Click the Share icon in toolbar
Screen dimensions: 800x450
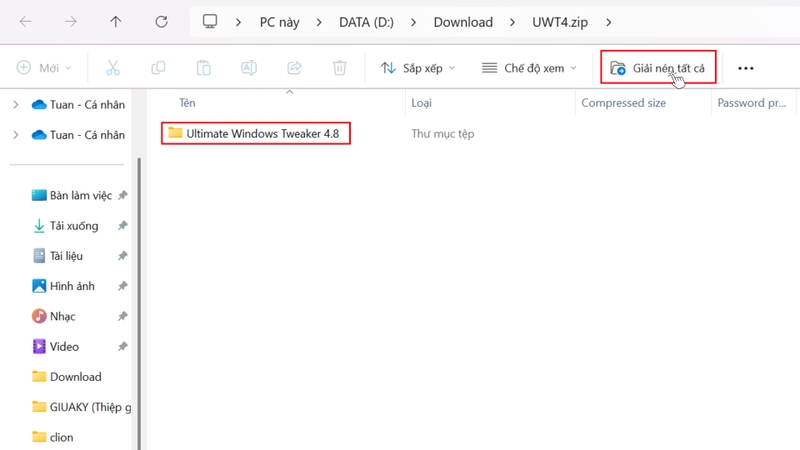tap(294, 68)
